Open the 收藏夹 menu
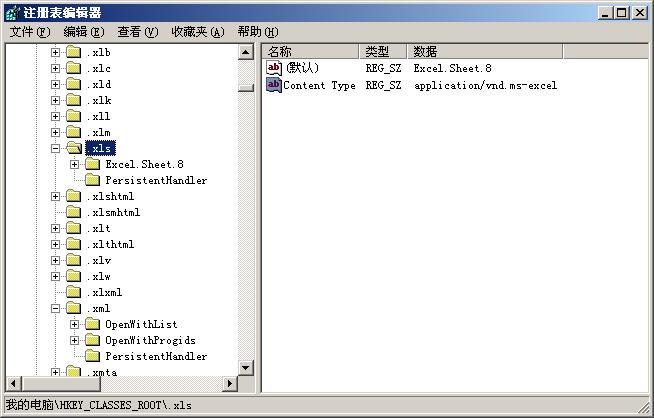The height and width of the screenshot is (418, 654). [x=197, y=32]
